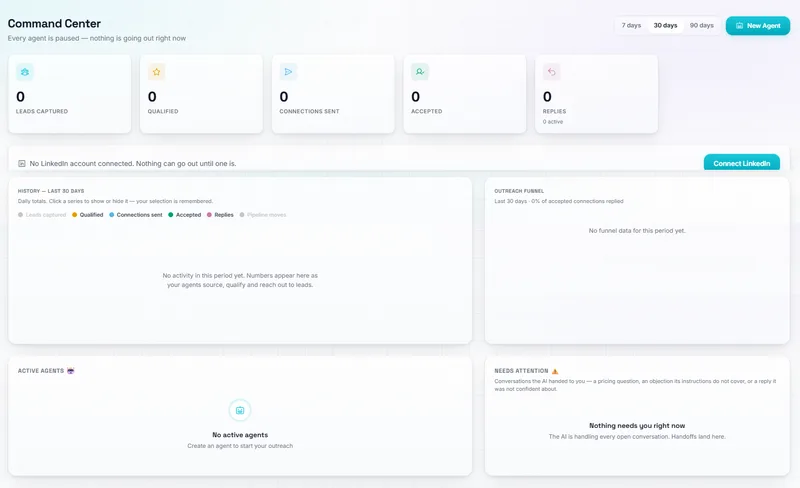Create a New Agent

[758, 26]
